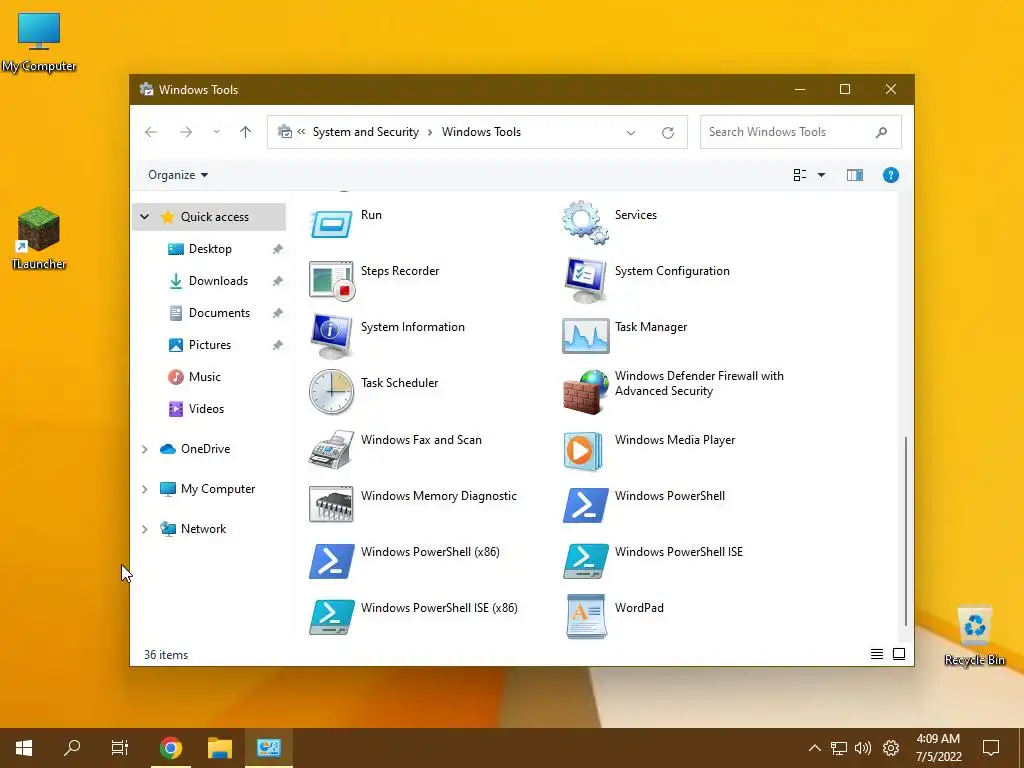
Task: Select the Windows PowerShell icon
Action: (x=585, y=505)
